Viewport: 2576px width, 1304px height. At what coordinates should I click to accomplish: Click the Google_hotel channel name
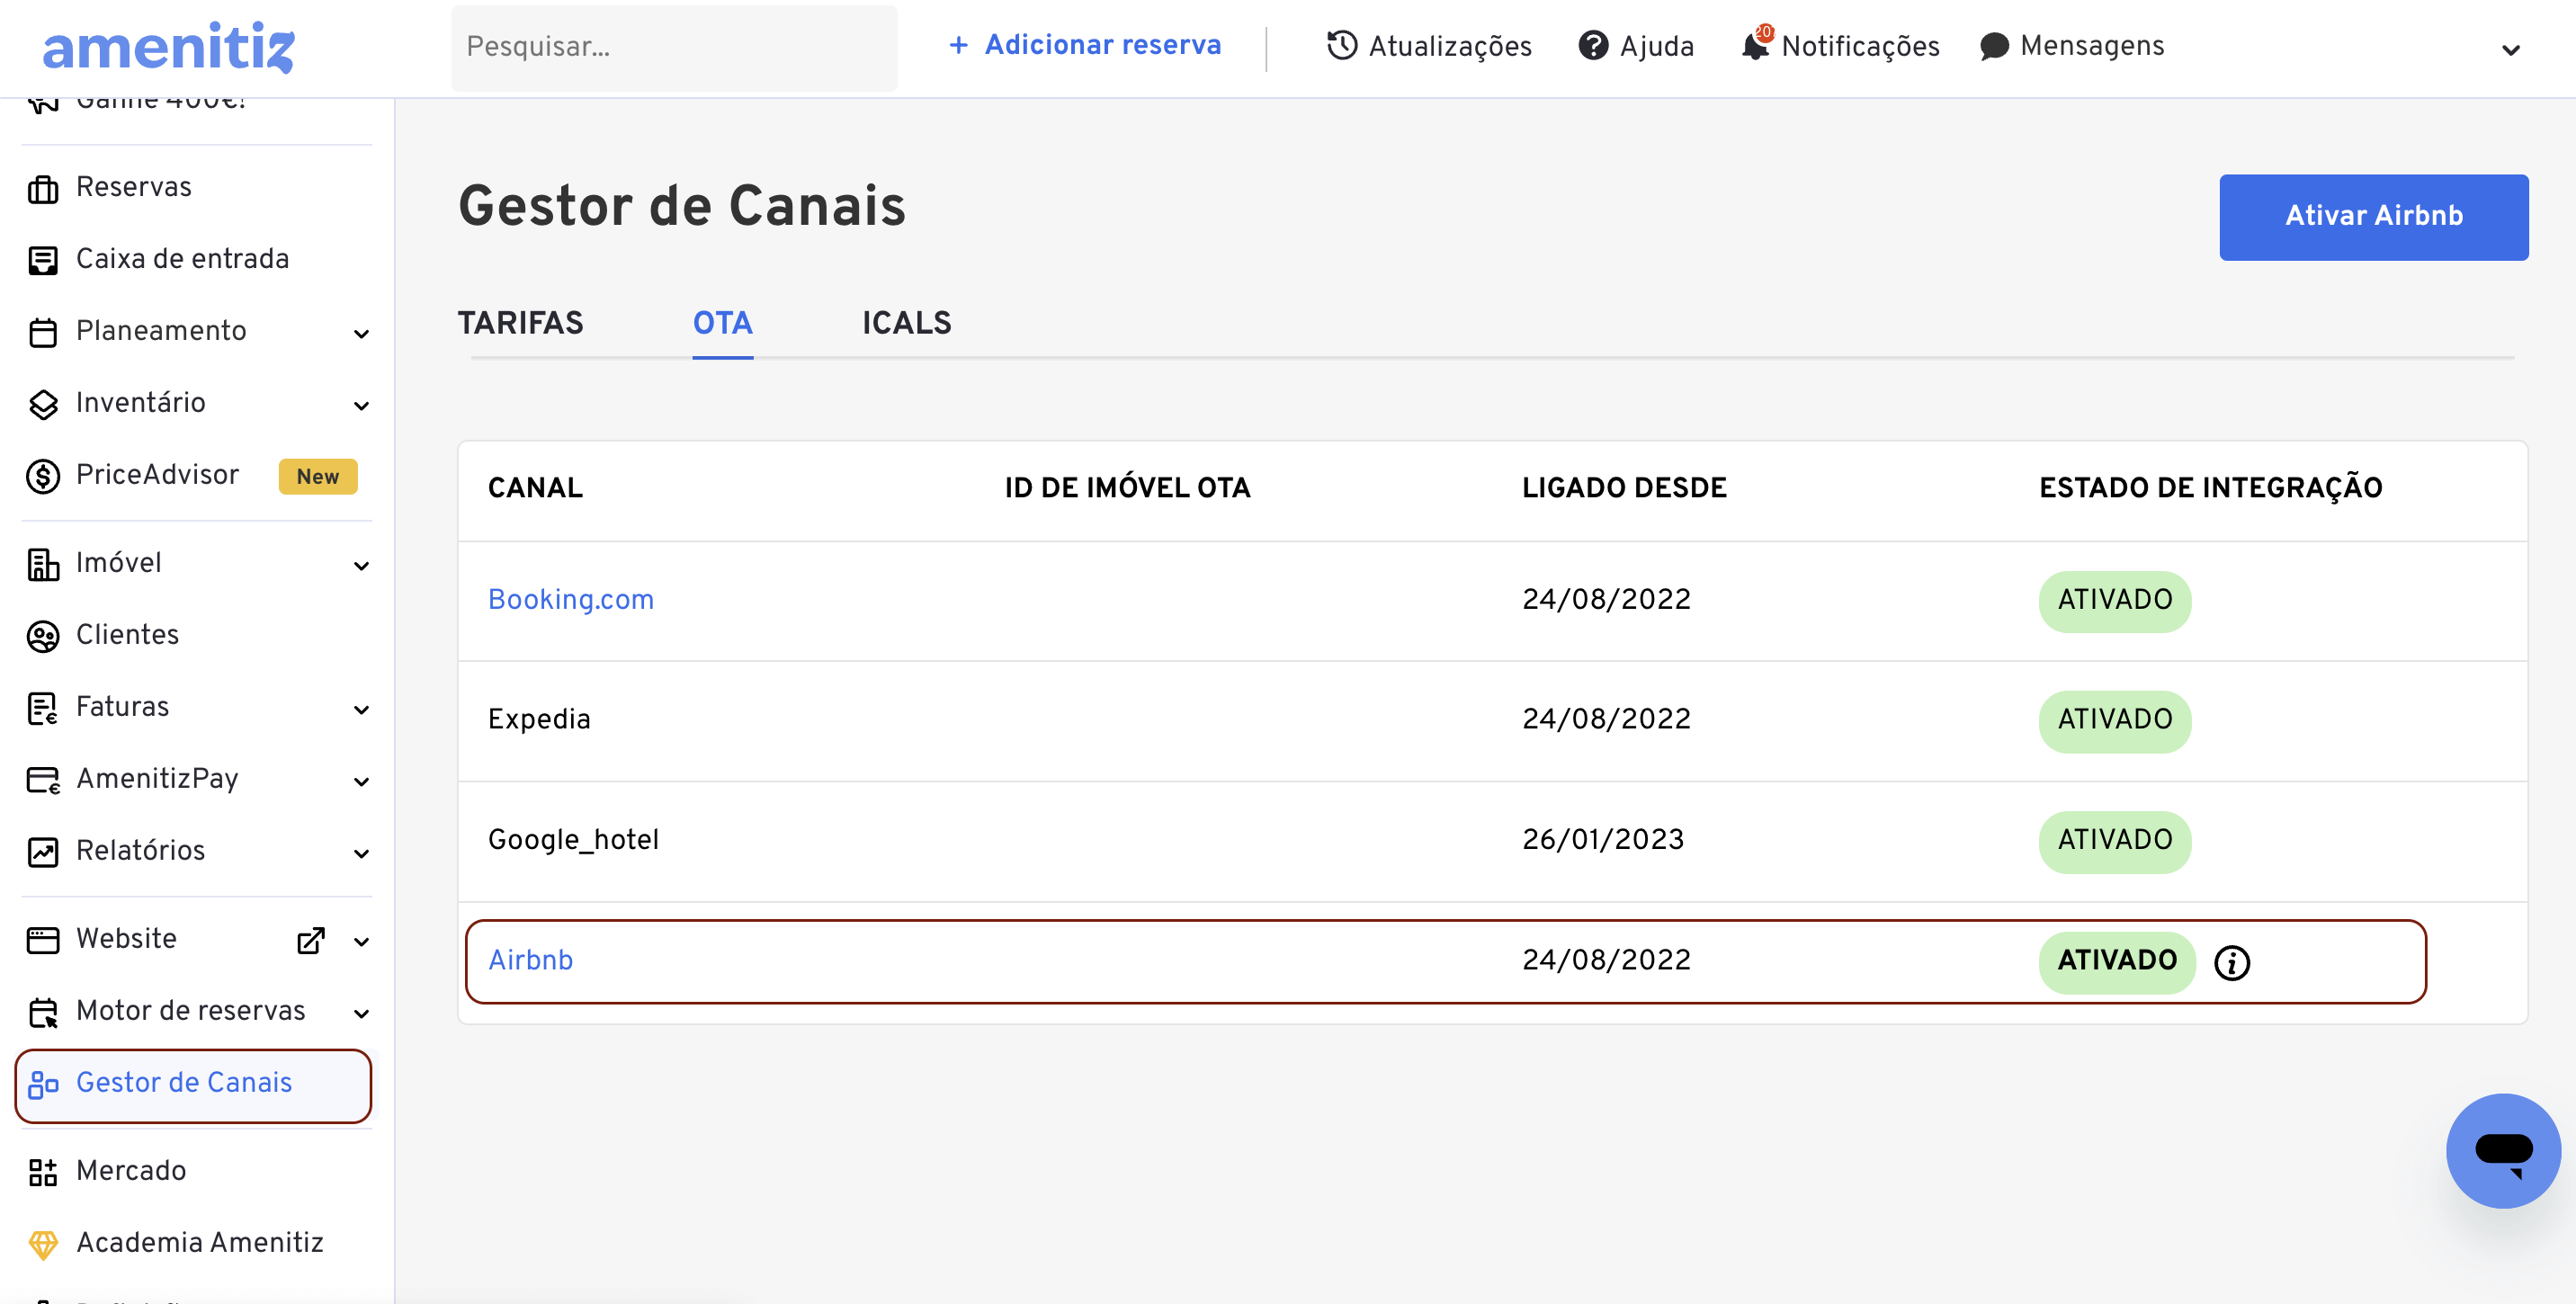point(572,841)
